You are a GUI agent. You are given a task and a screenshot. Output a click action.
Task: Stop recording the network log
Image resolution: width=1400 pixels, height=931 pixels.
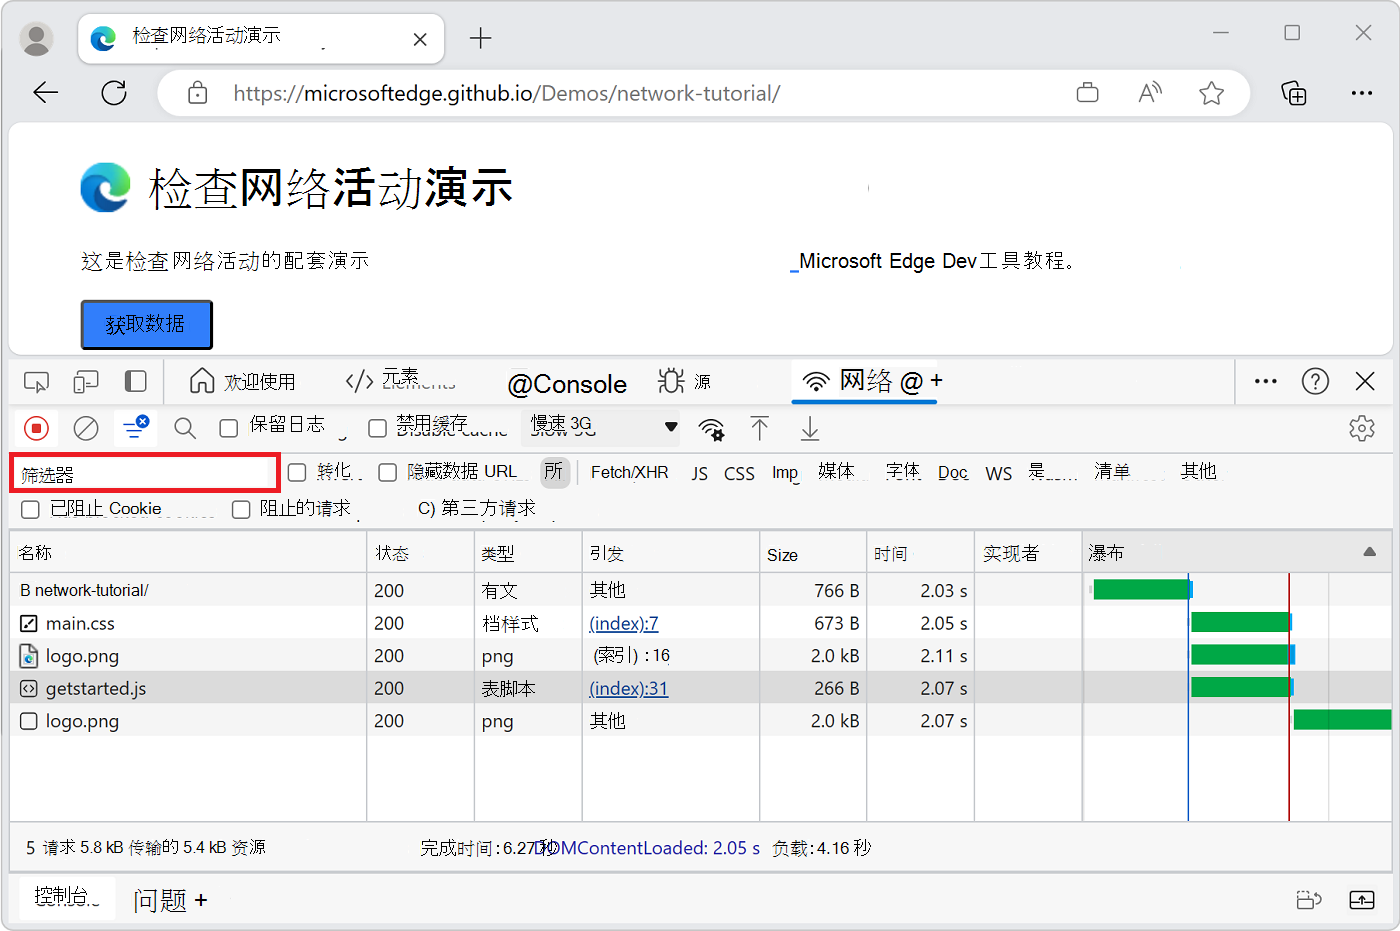click(36, 427)
